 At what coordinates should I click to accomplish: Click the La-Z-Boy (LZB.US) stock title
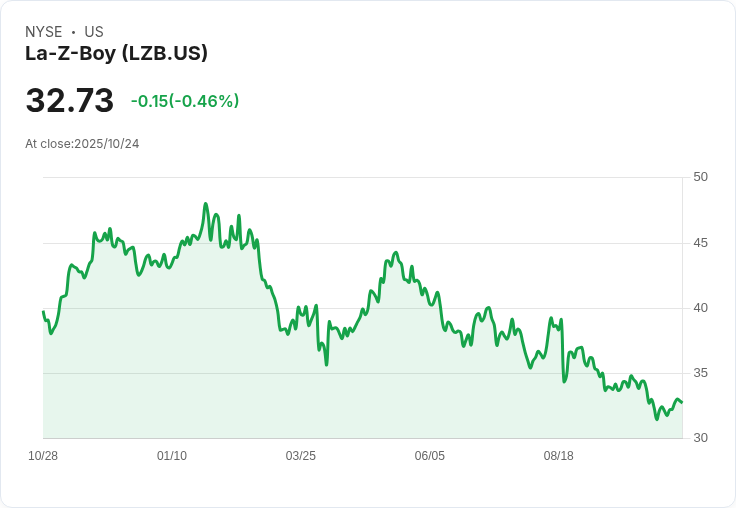pos(116,53)
